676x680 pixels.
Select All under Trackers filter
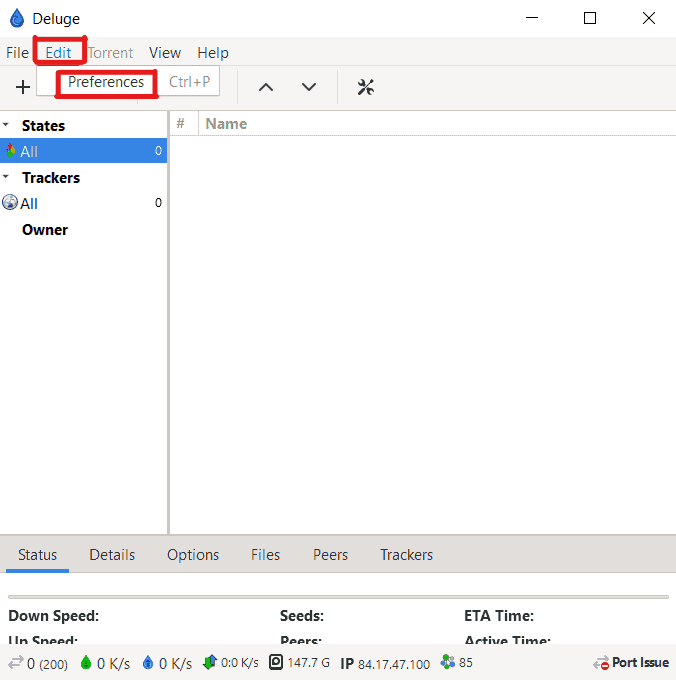coord(29,203)
